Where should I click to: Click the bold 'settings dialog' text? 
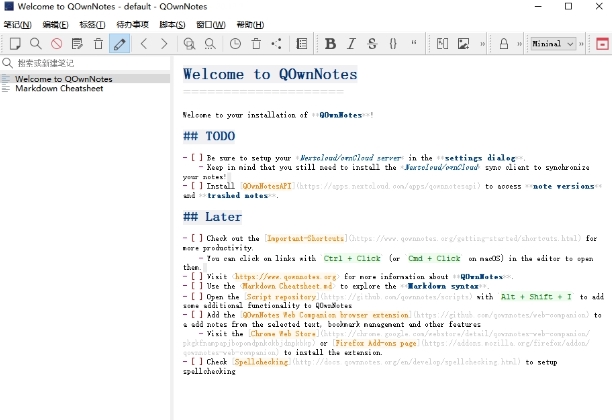480,158
